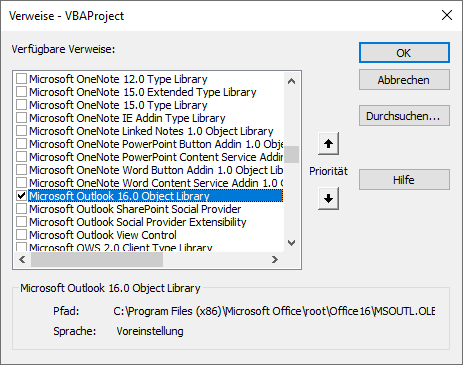The height and width of the screenshot is (365, 463).
Task: Check OneNote Word Content Service Addin
Action: [22, 183]
